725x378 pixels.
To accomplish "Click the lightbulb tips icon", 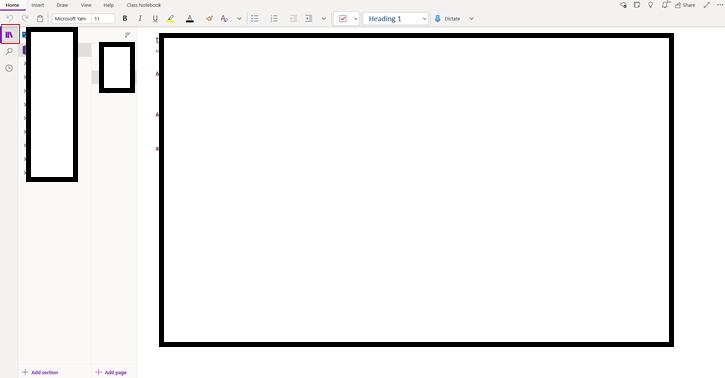I will (x=650, y=5).
